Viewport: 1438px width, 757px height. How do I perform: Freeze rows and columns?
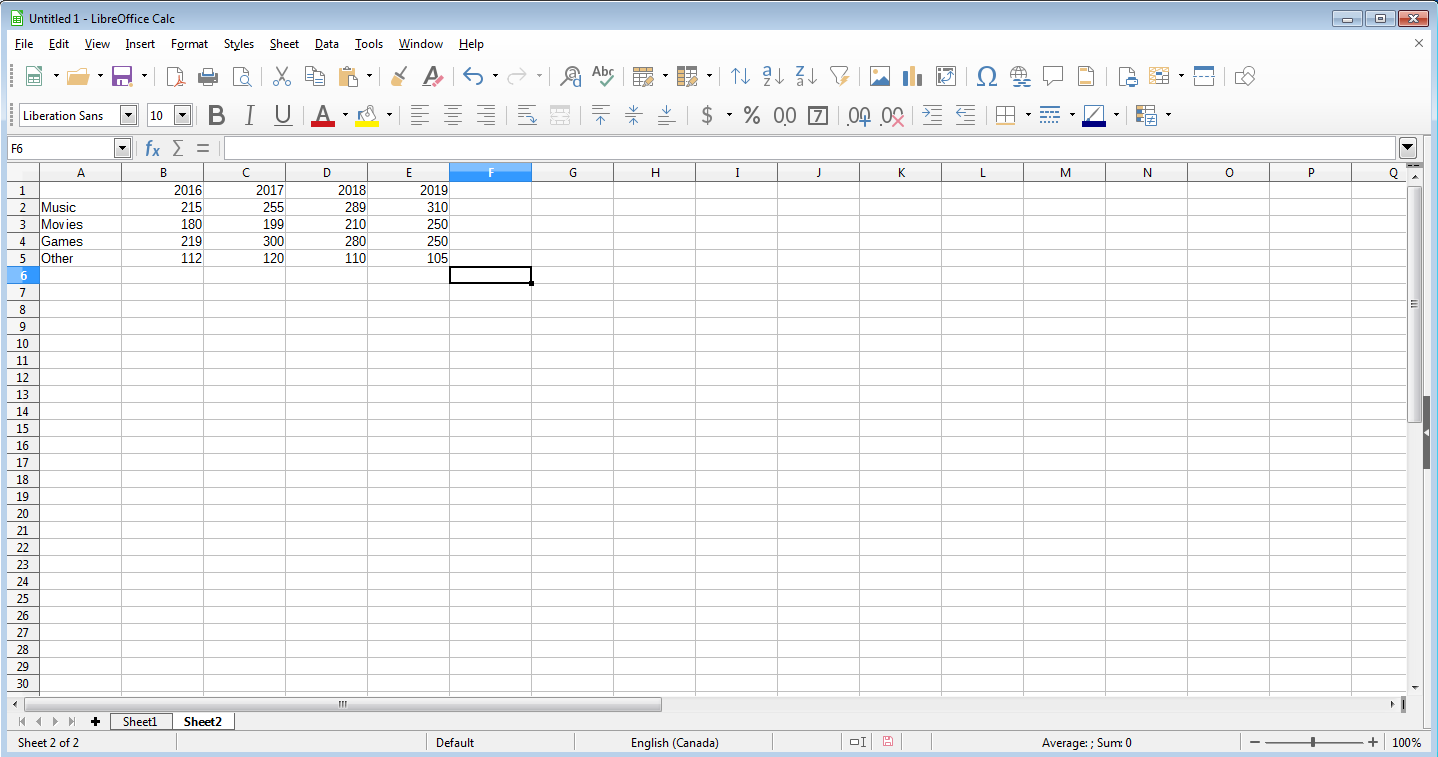pos(1203,76)
